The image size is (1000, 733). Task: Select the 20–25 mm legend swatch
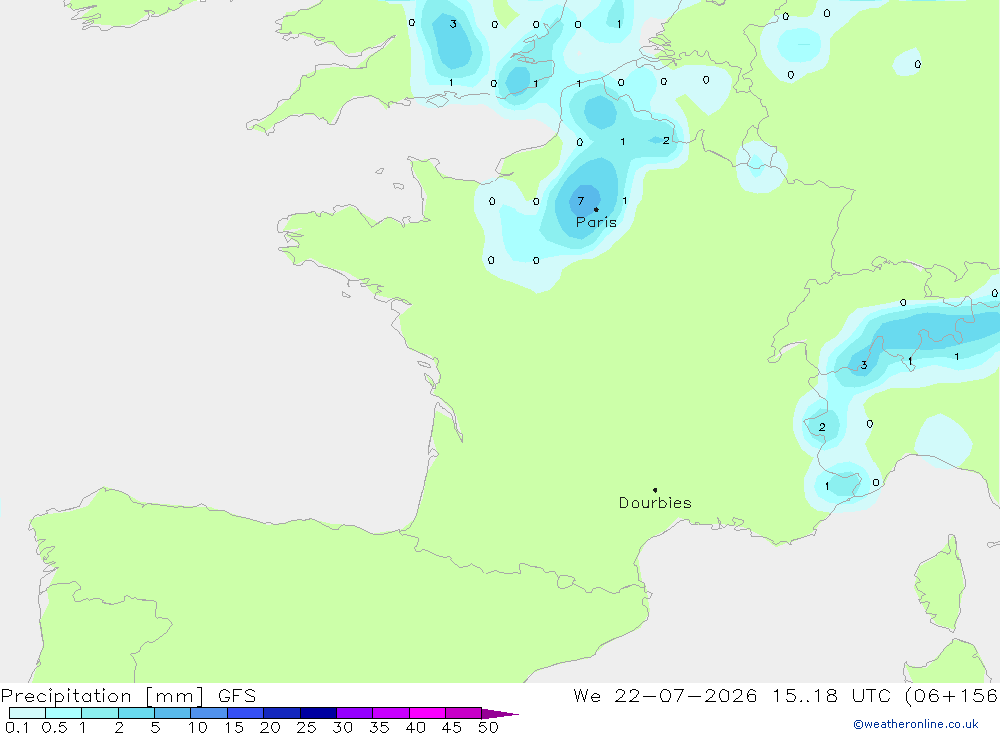tap(281, 713)
